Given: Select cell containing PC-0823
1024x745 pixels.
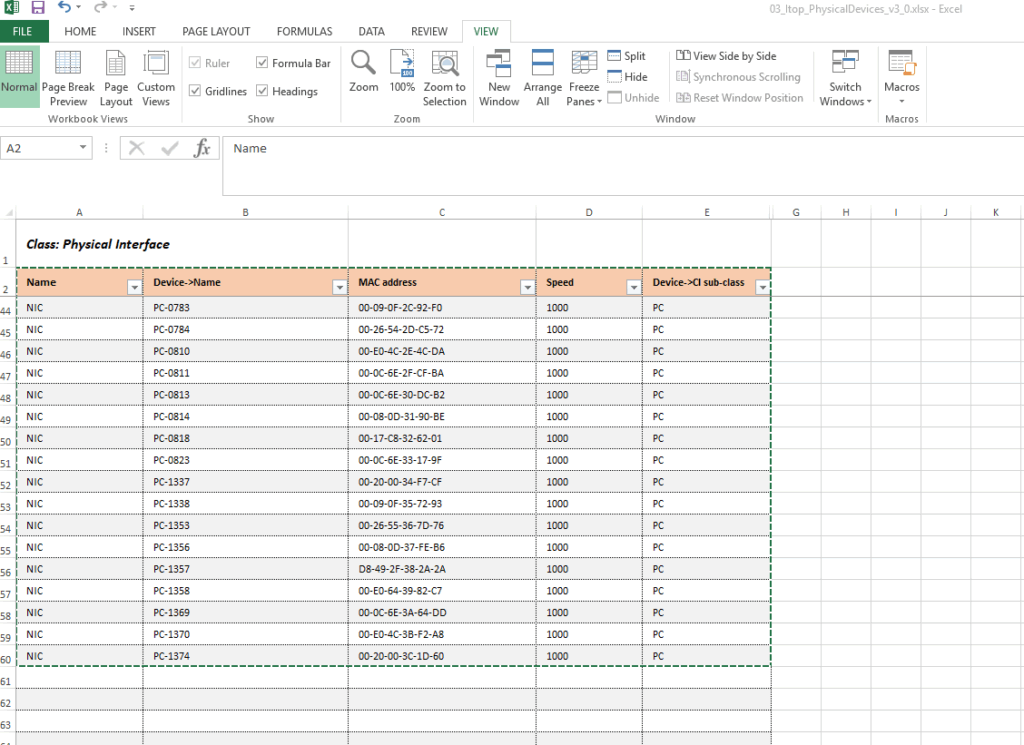Looking at the screenshot, I should (x=245, y=460).
